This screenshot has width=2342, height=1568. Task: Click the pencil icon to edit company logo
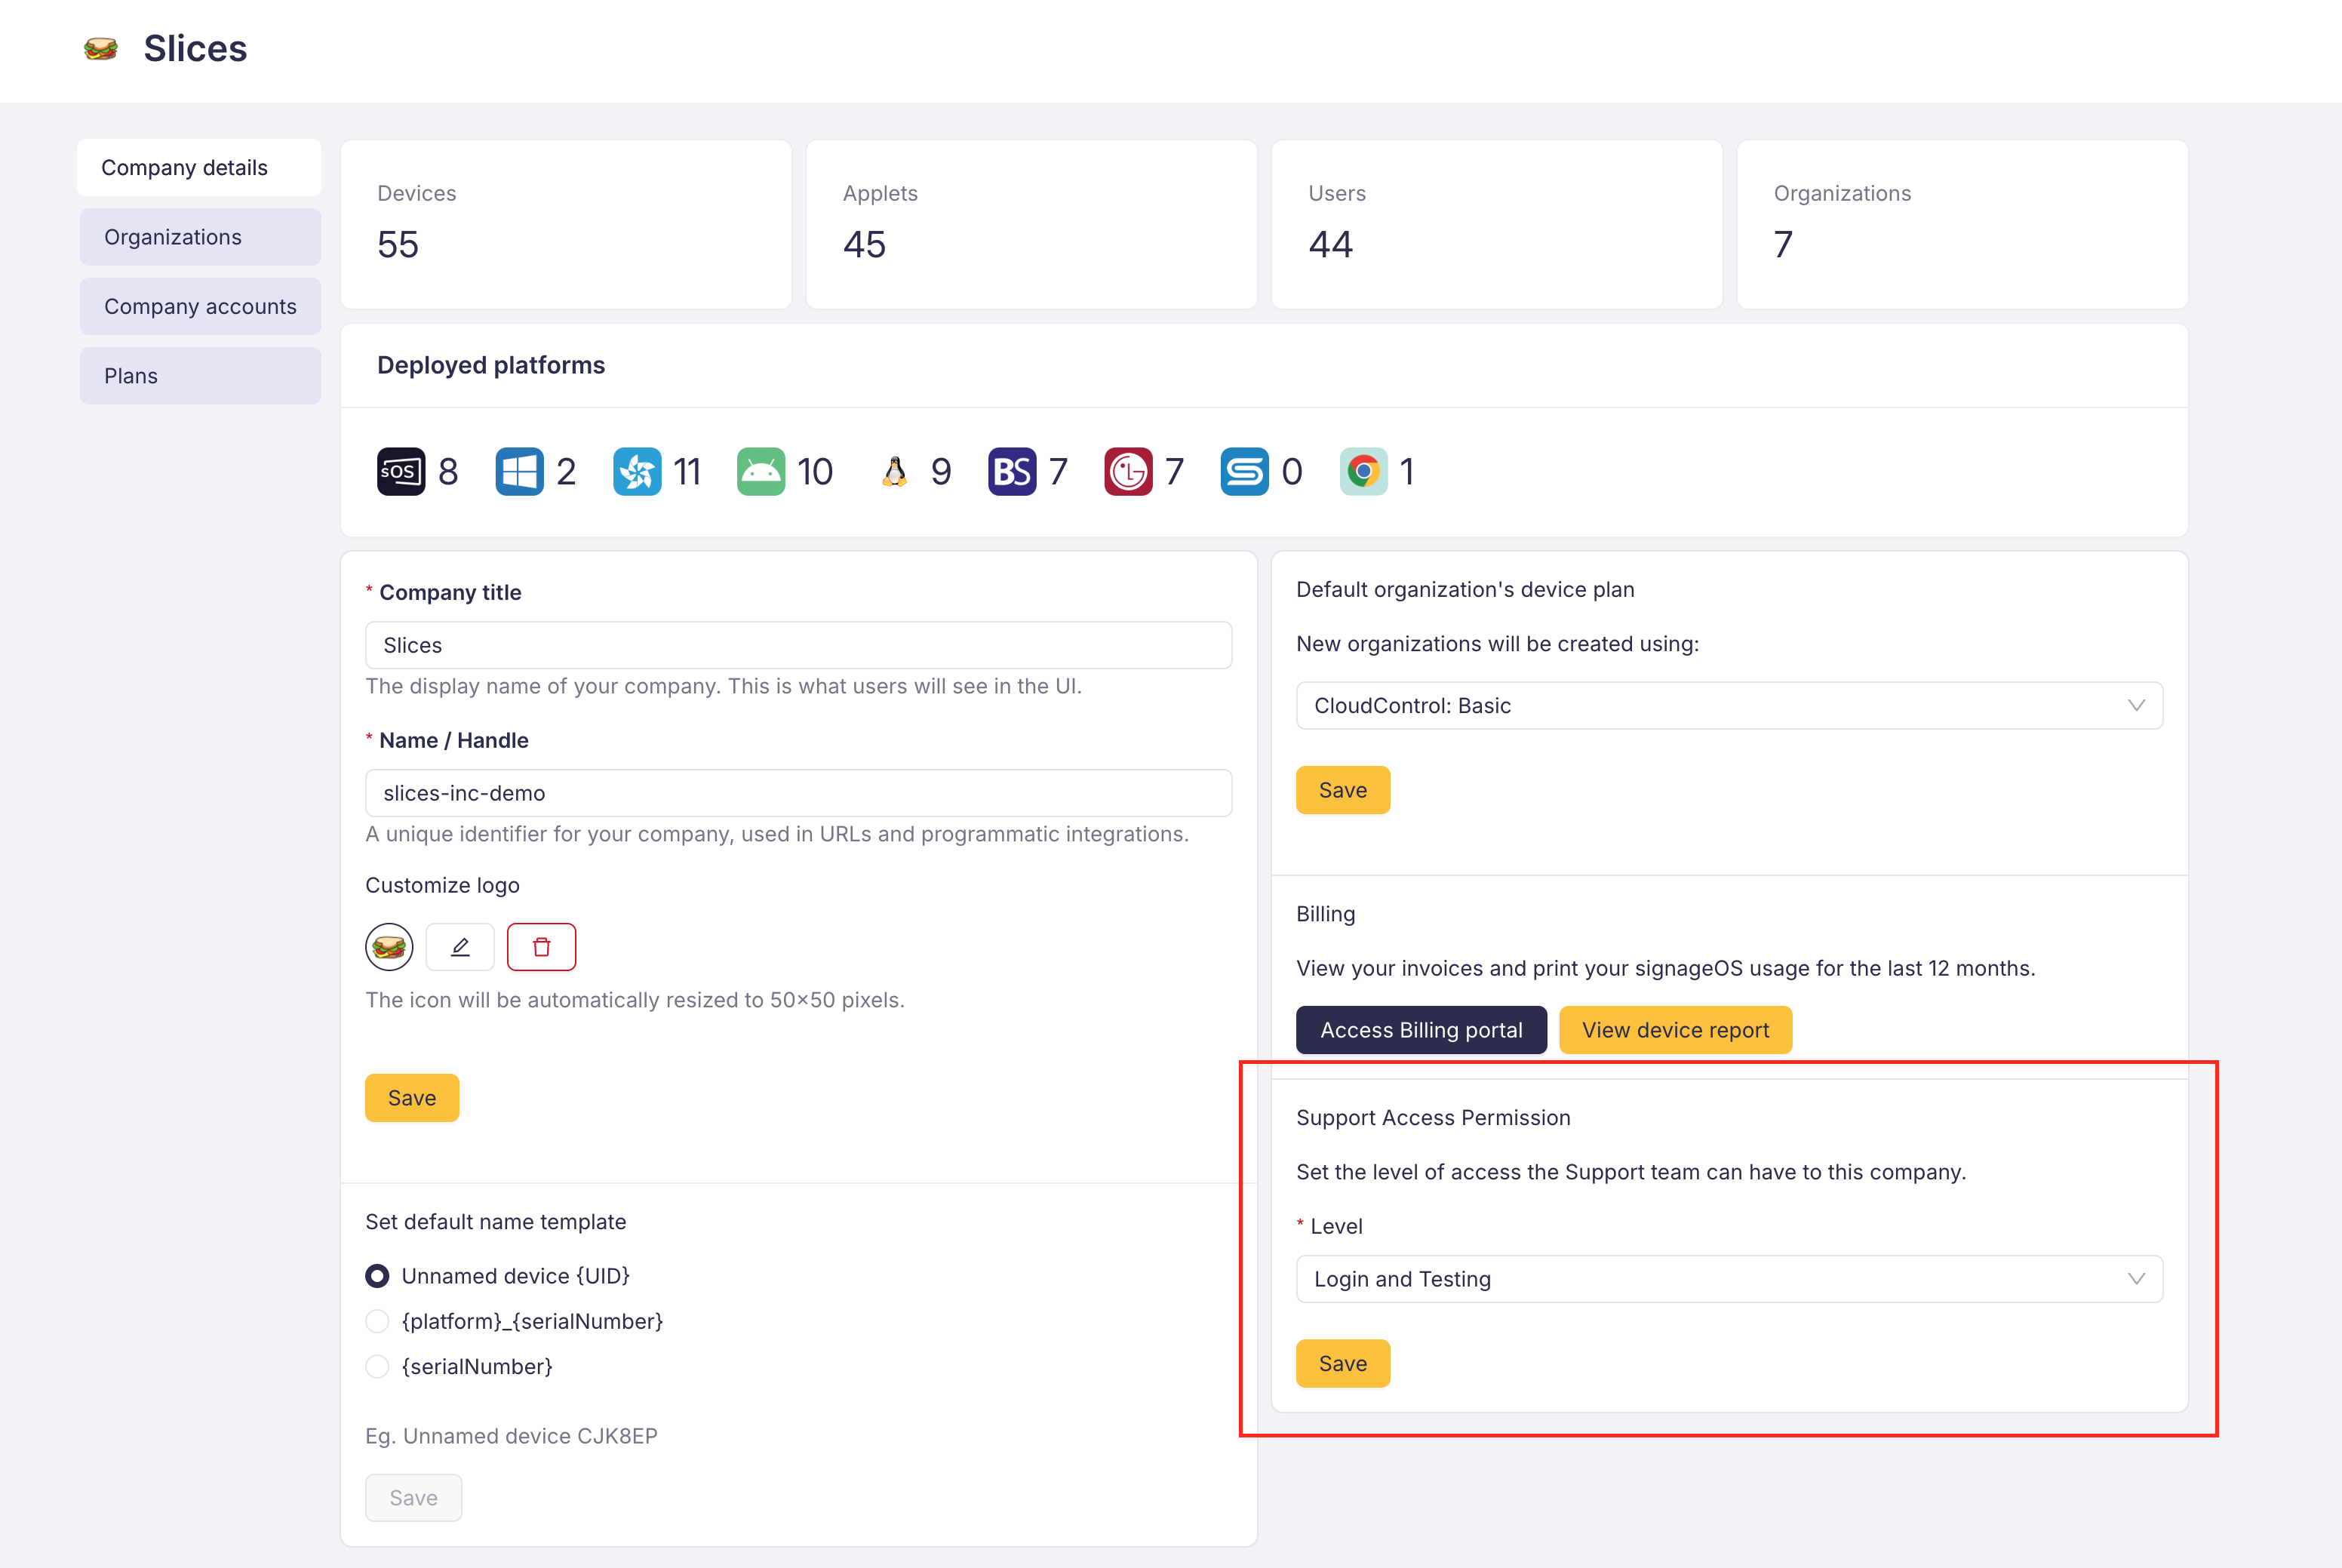pos(460,946)
